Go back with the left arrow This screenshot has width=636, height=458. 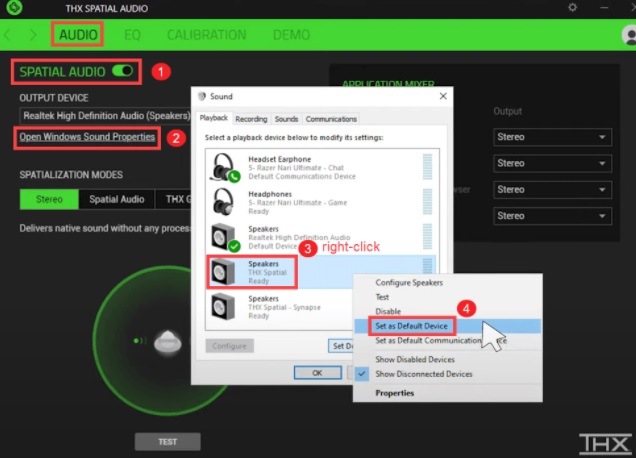coord(8,35)
